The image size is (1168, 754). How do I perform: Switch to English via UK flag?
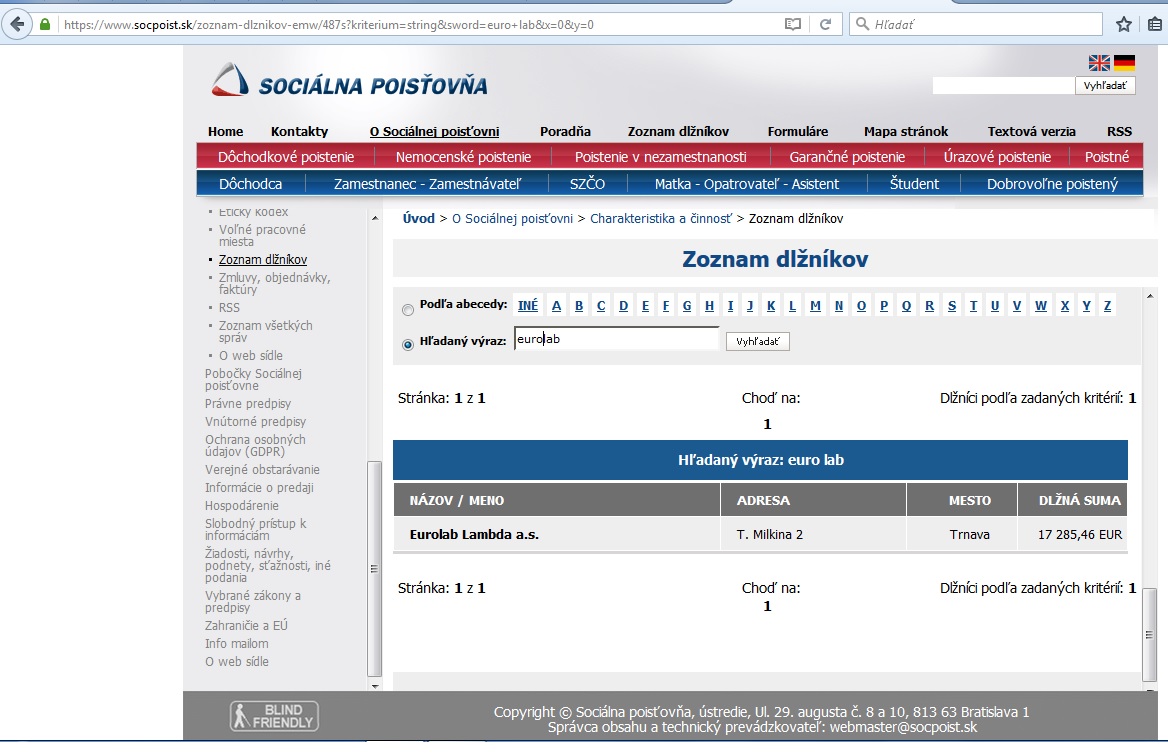pos(1099,63)
